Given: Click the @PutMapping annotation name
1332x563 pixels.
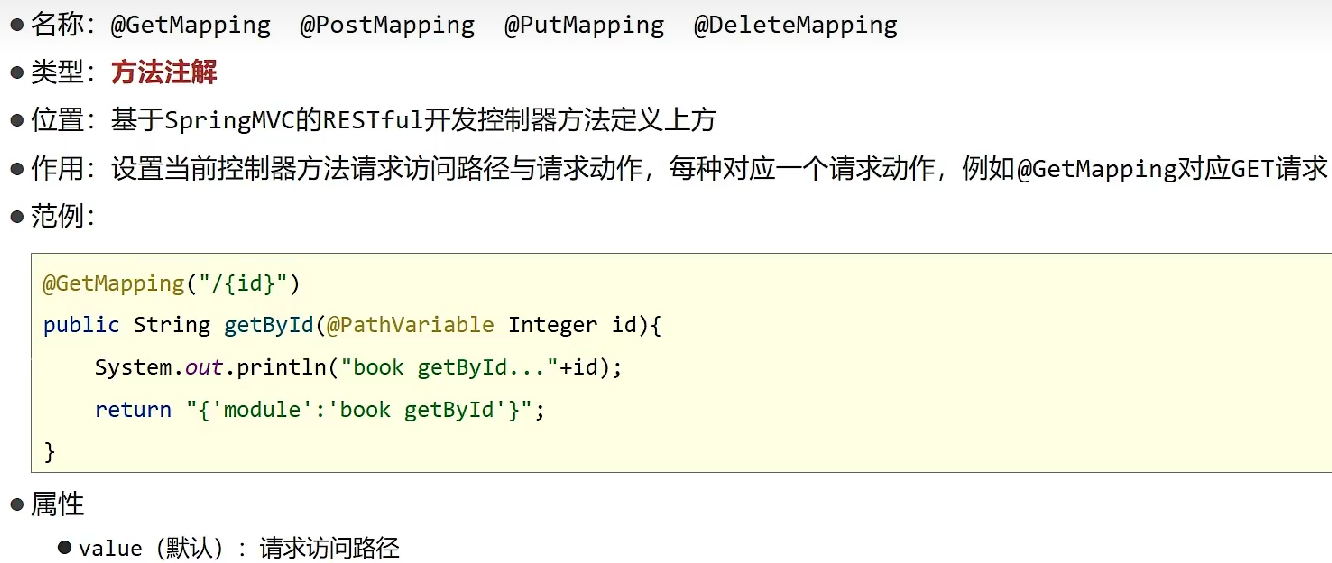Looking at the screenshot, I should [584, 25].
